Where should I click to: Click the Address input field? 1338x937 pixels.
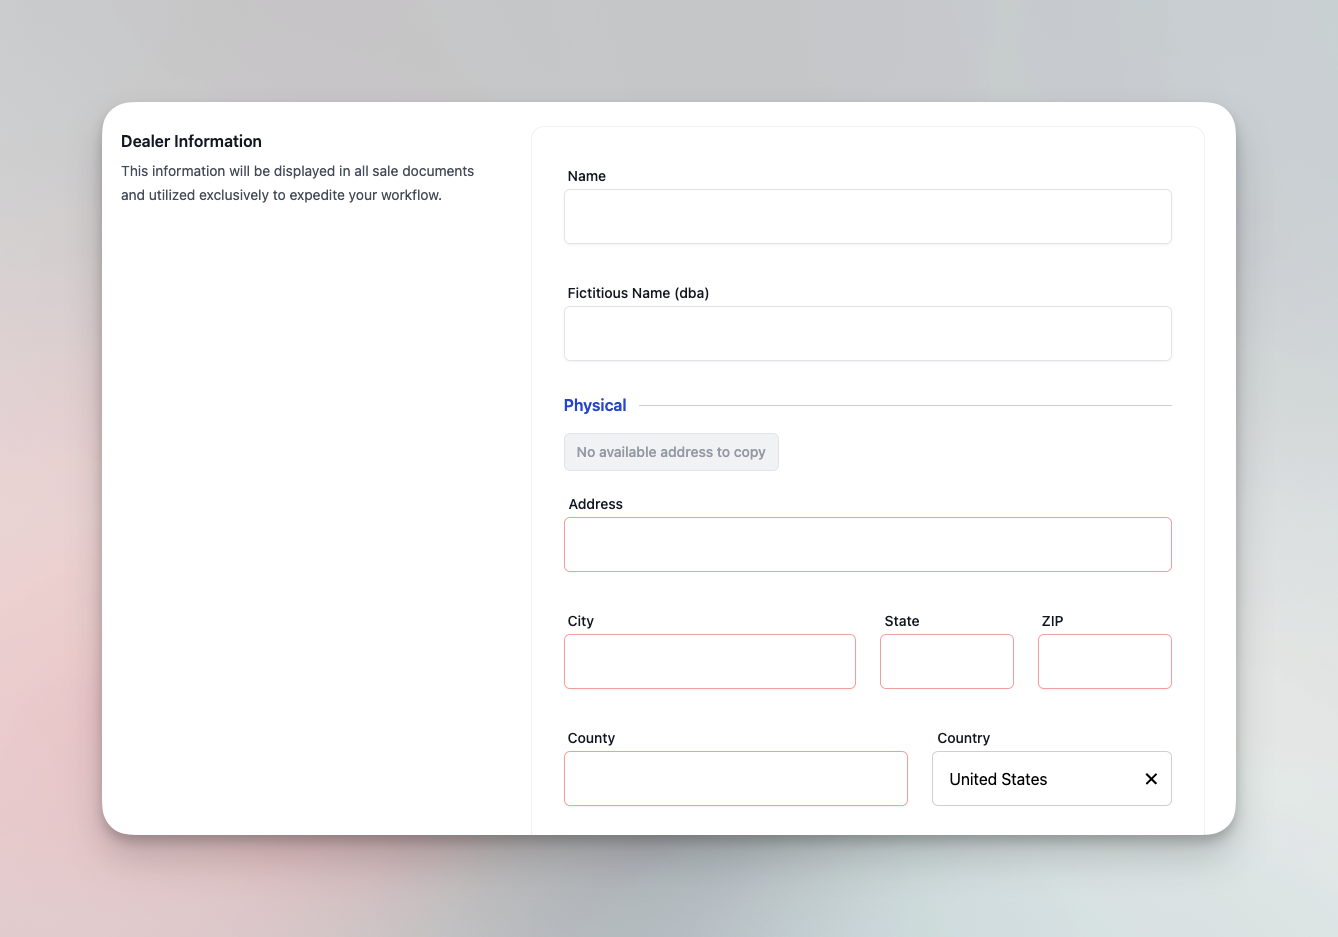pos(867,544)
